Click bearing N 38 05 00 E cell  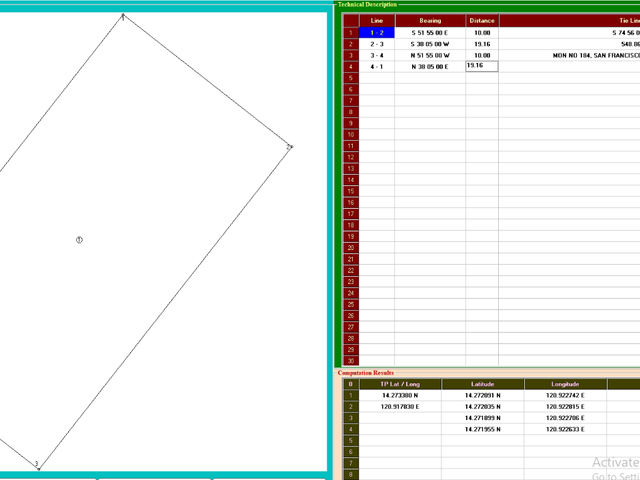430,67
